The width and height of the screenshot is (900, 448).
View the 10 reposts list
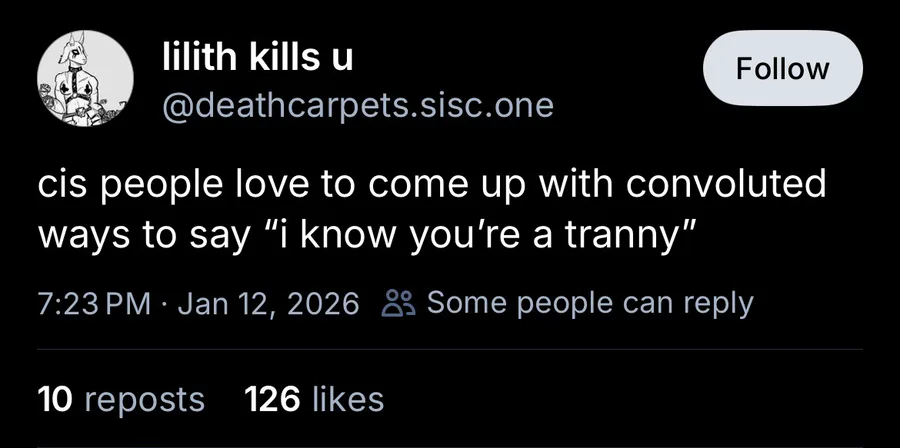(120, 400)
